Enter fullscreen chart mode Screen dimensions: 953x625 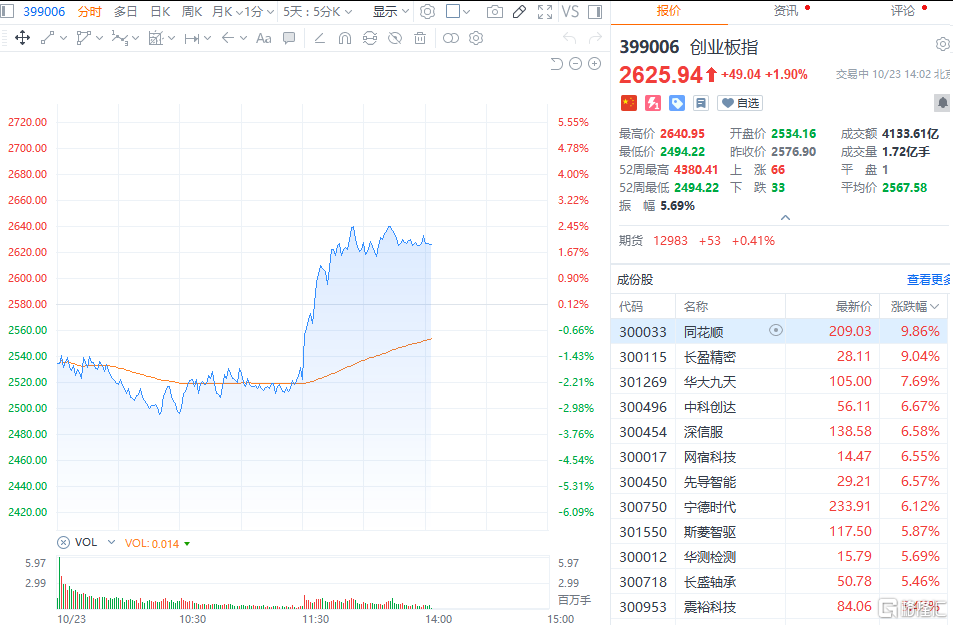545,12
